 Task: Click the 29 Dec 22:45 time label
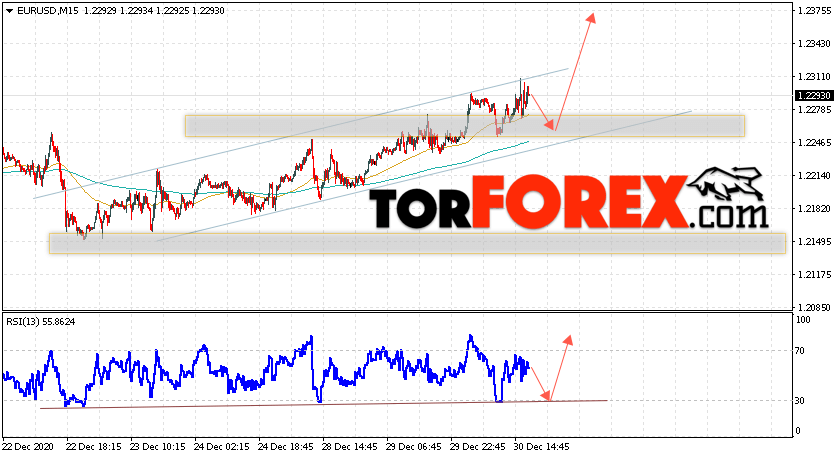(478, 446)
